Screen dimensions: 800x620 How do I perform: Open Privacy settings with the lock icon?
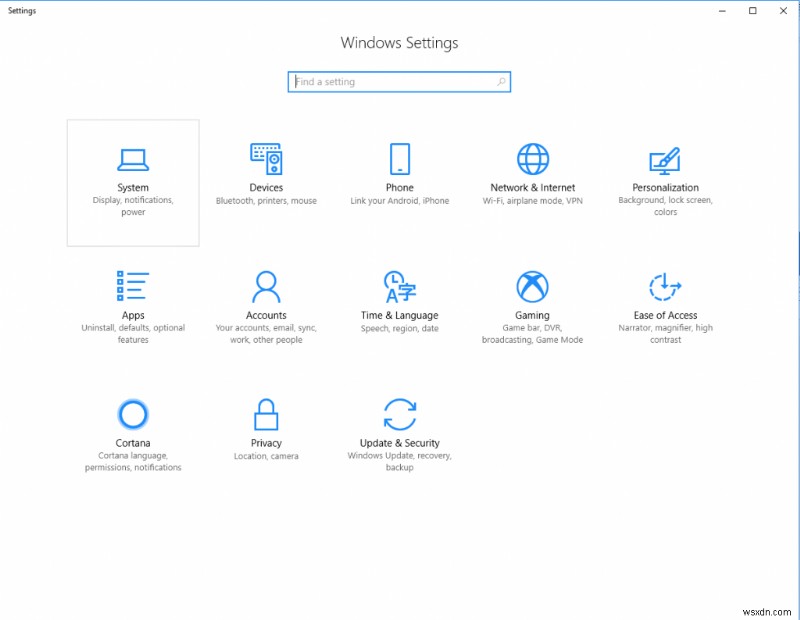pos(266,430)
